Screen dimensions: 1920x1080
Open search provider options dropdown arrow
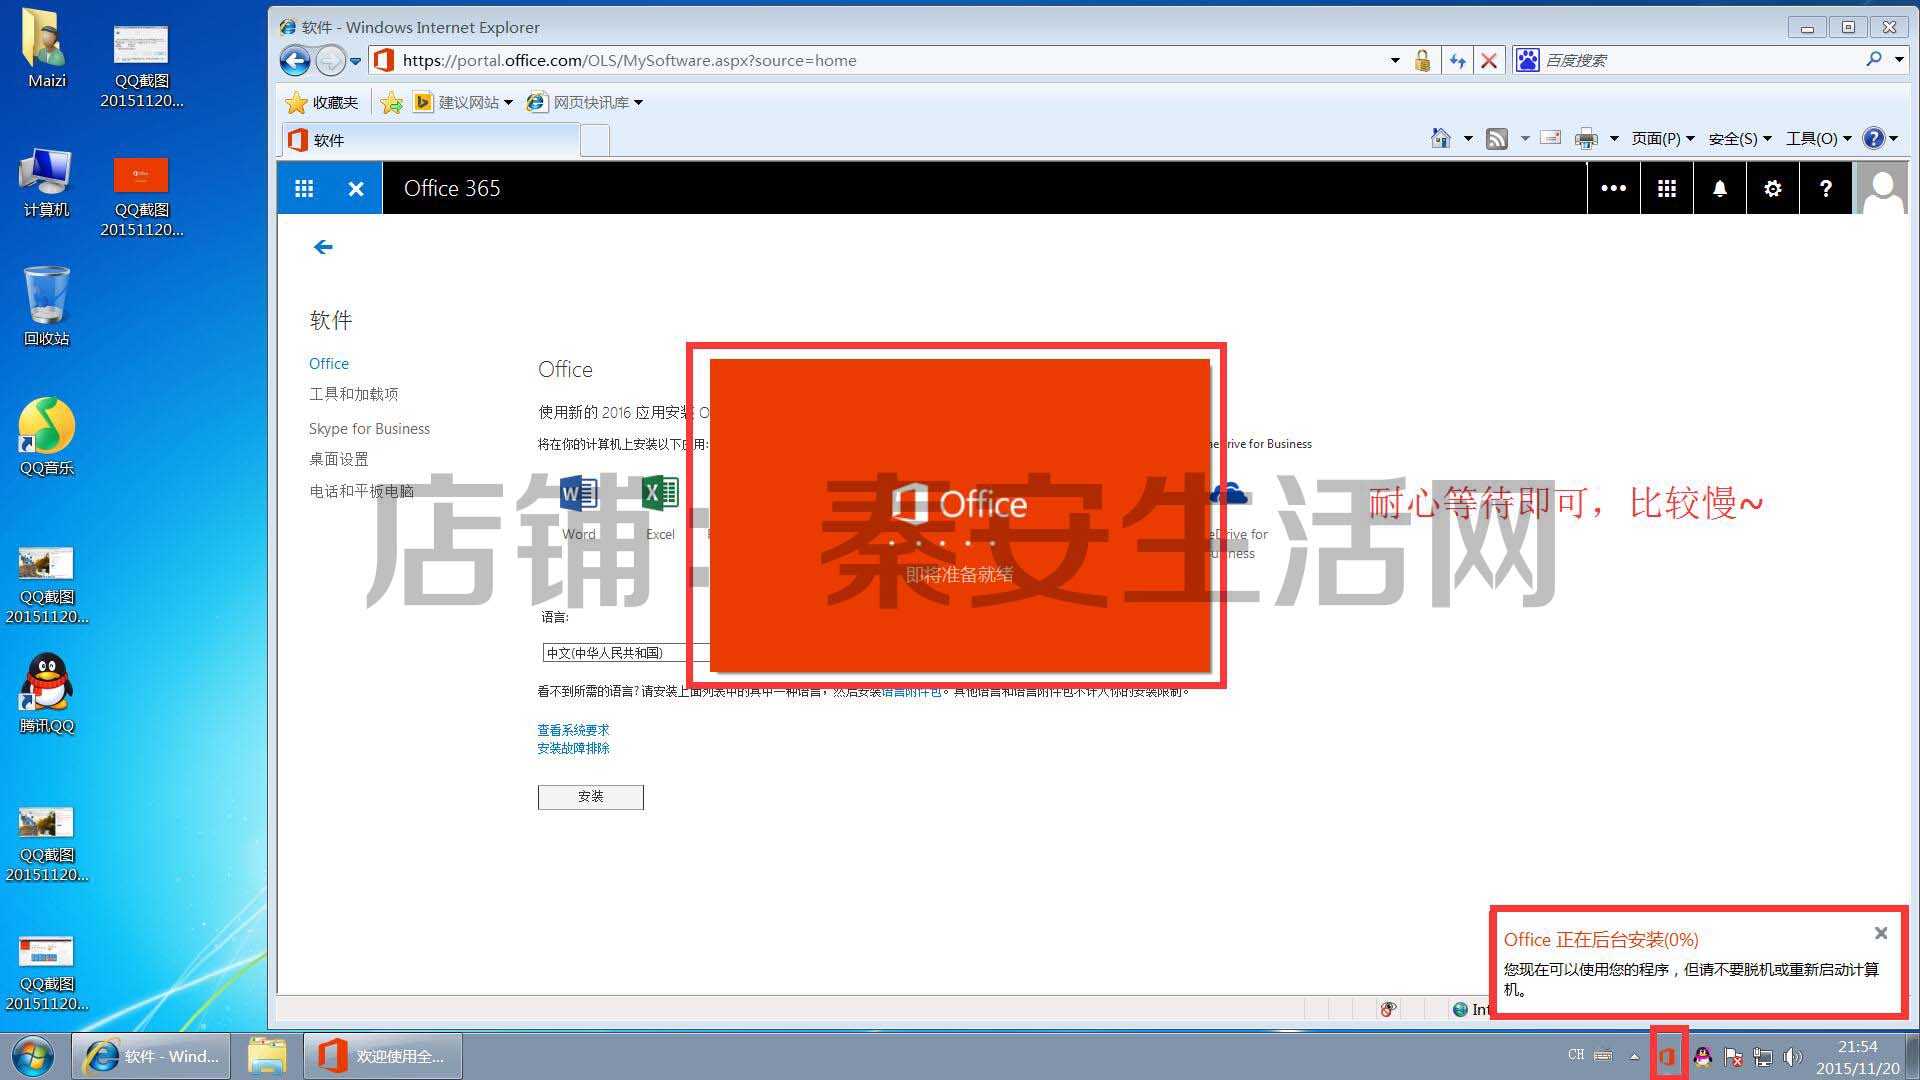tap(1899, 59)
